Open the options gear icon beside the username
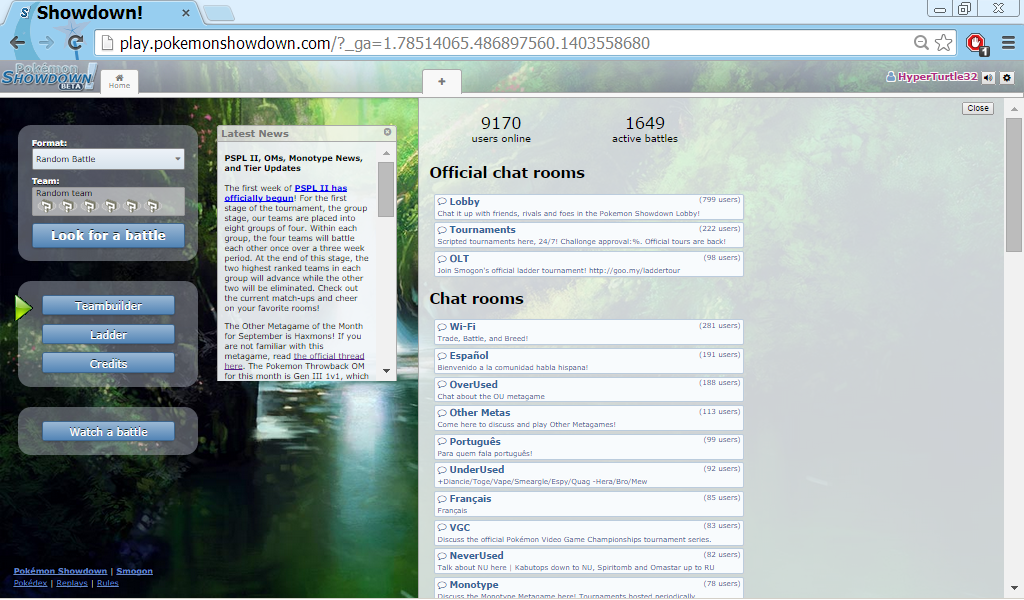1024x600 pixels. [1006, 78]
